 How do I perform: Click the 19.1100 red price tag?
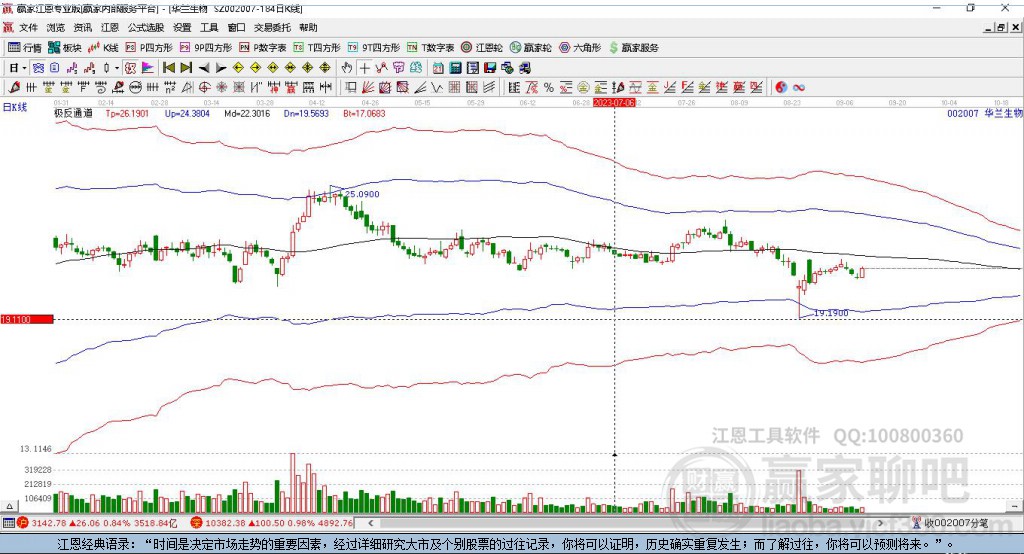pos(27,319)
